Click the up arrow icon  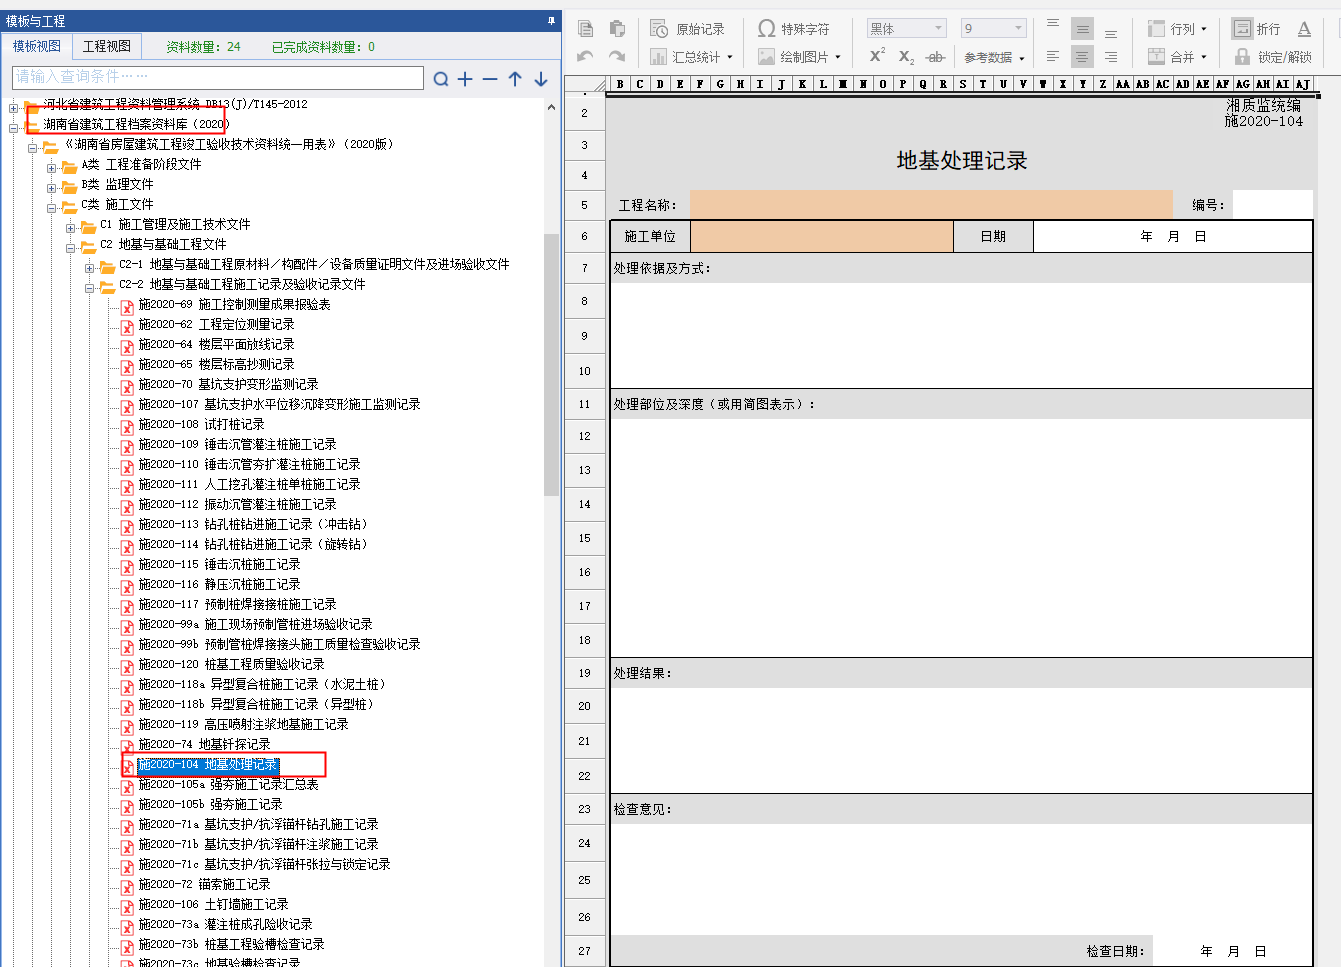515,79
